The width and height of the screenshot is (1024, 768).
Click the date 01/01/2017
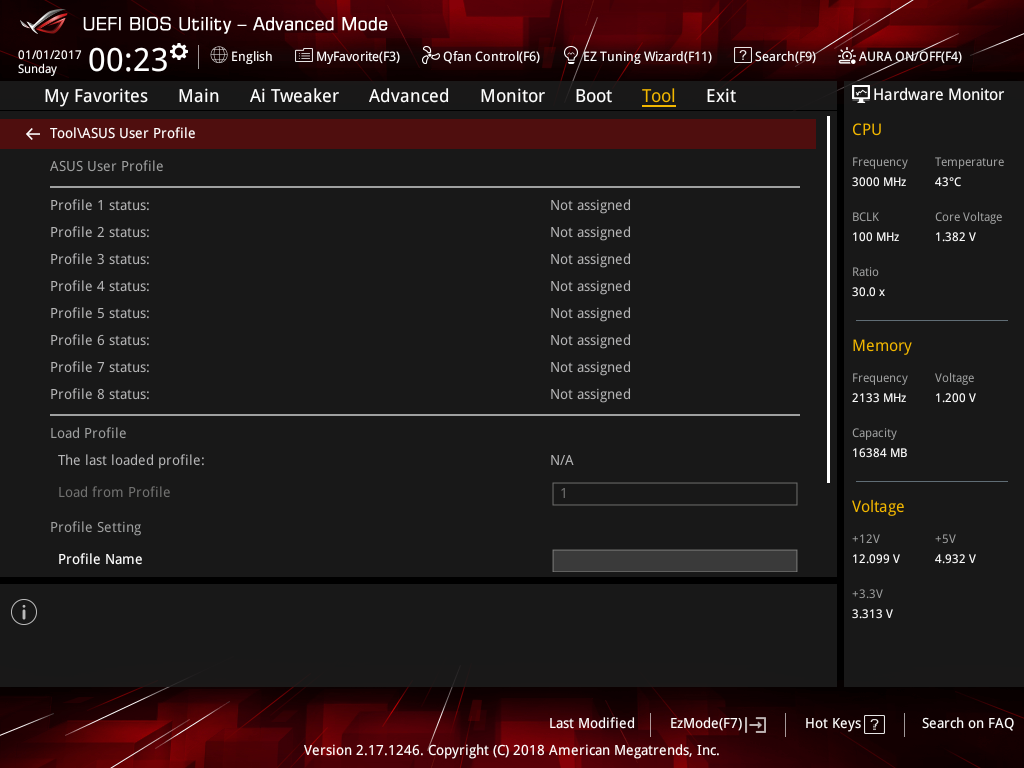pos(50,55)
